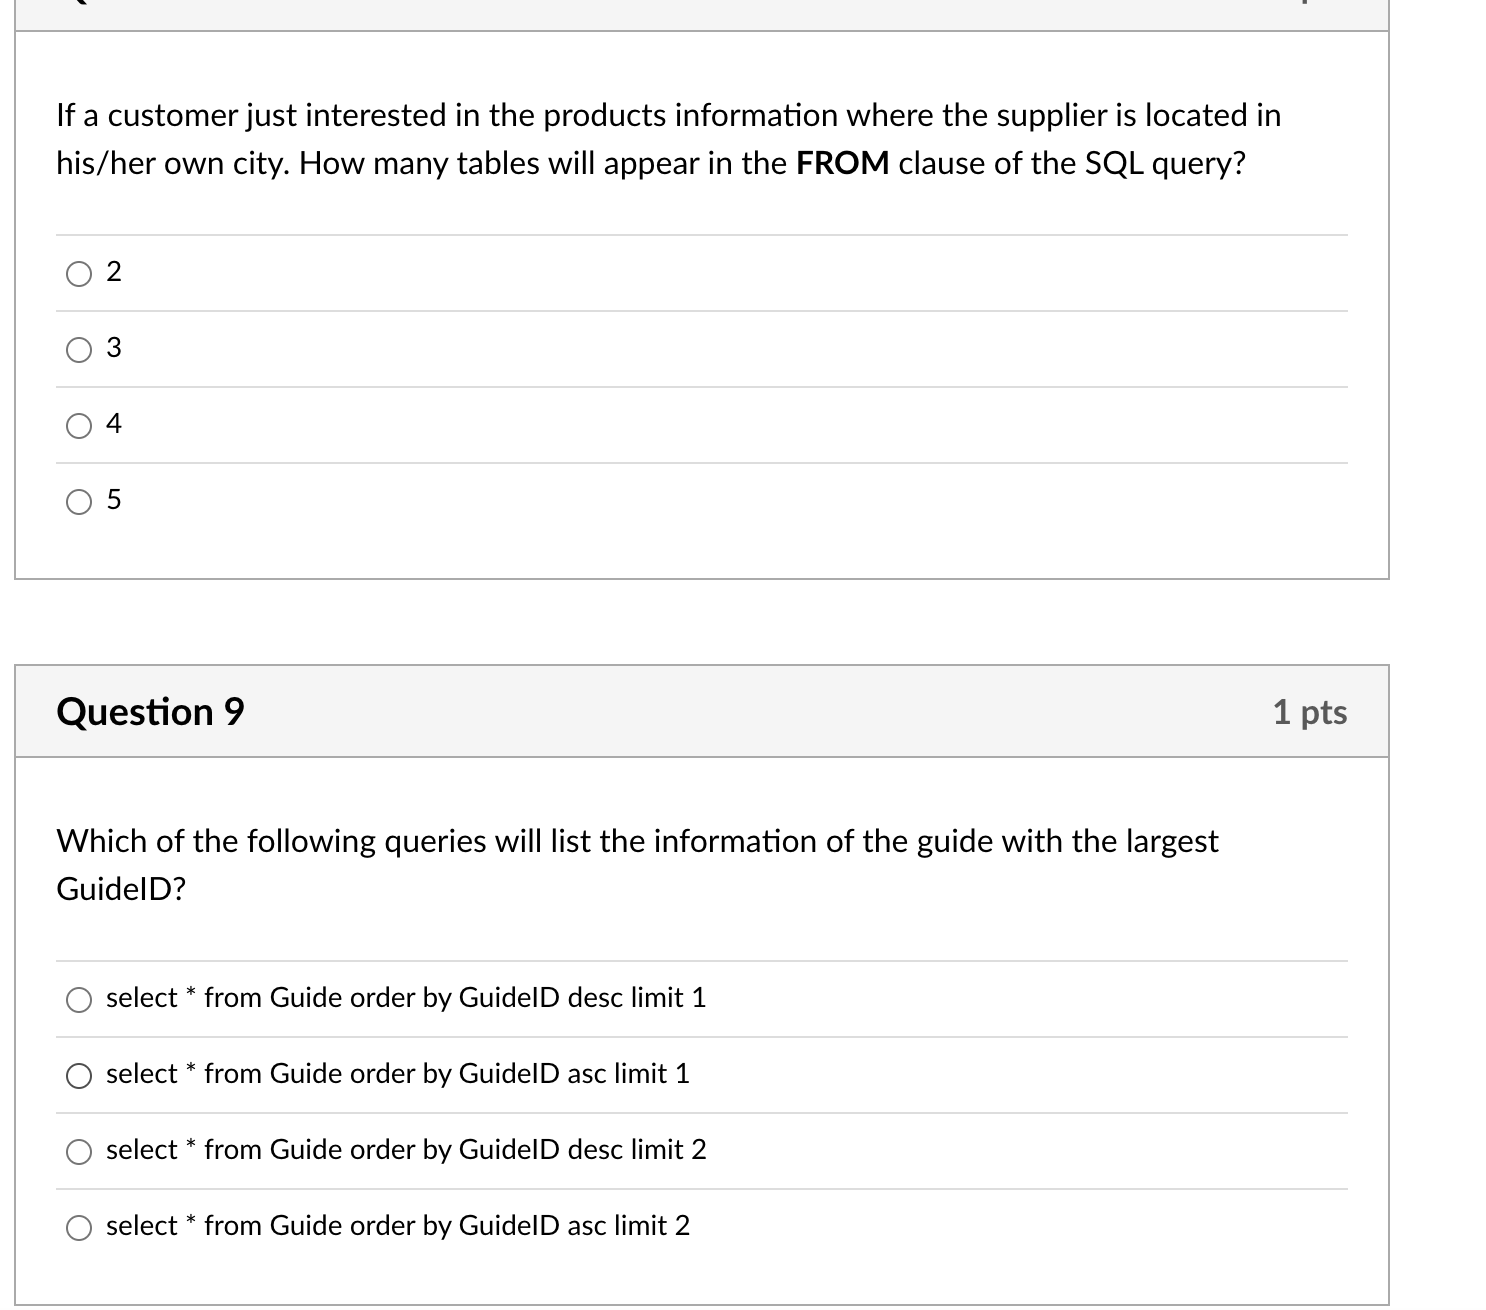Screen dimensions: 1486x1310
Task: Select 'select * from Guide order by GuideID asc limit 1'
Action: coord(79,1075)
